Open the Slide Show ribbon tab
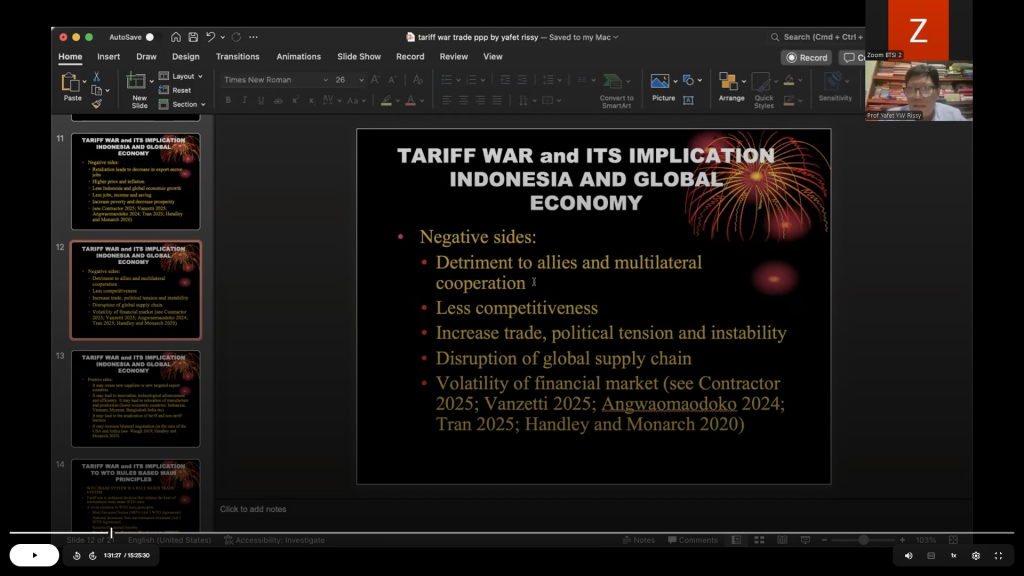 pos(358,57)
